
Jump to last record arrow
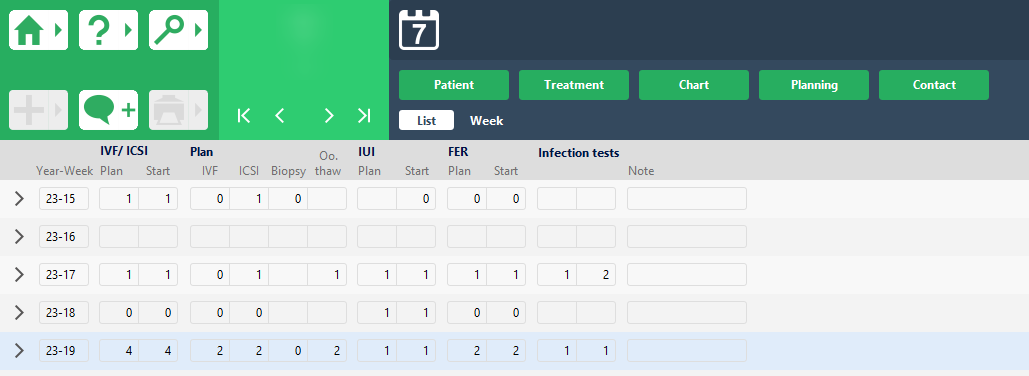(x=364, y=115)
